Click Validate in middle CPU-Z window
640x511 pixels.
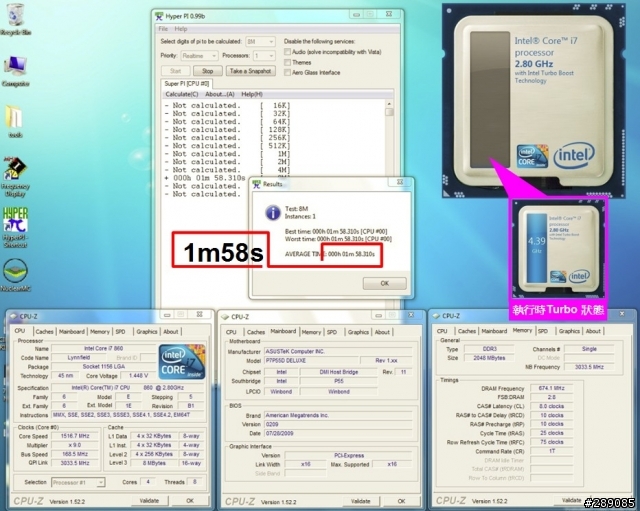360,501
